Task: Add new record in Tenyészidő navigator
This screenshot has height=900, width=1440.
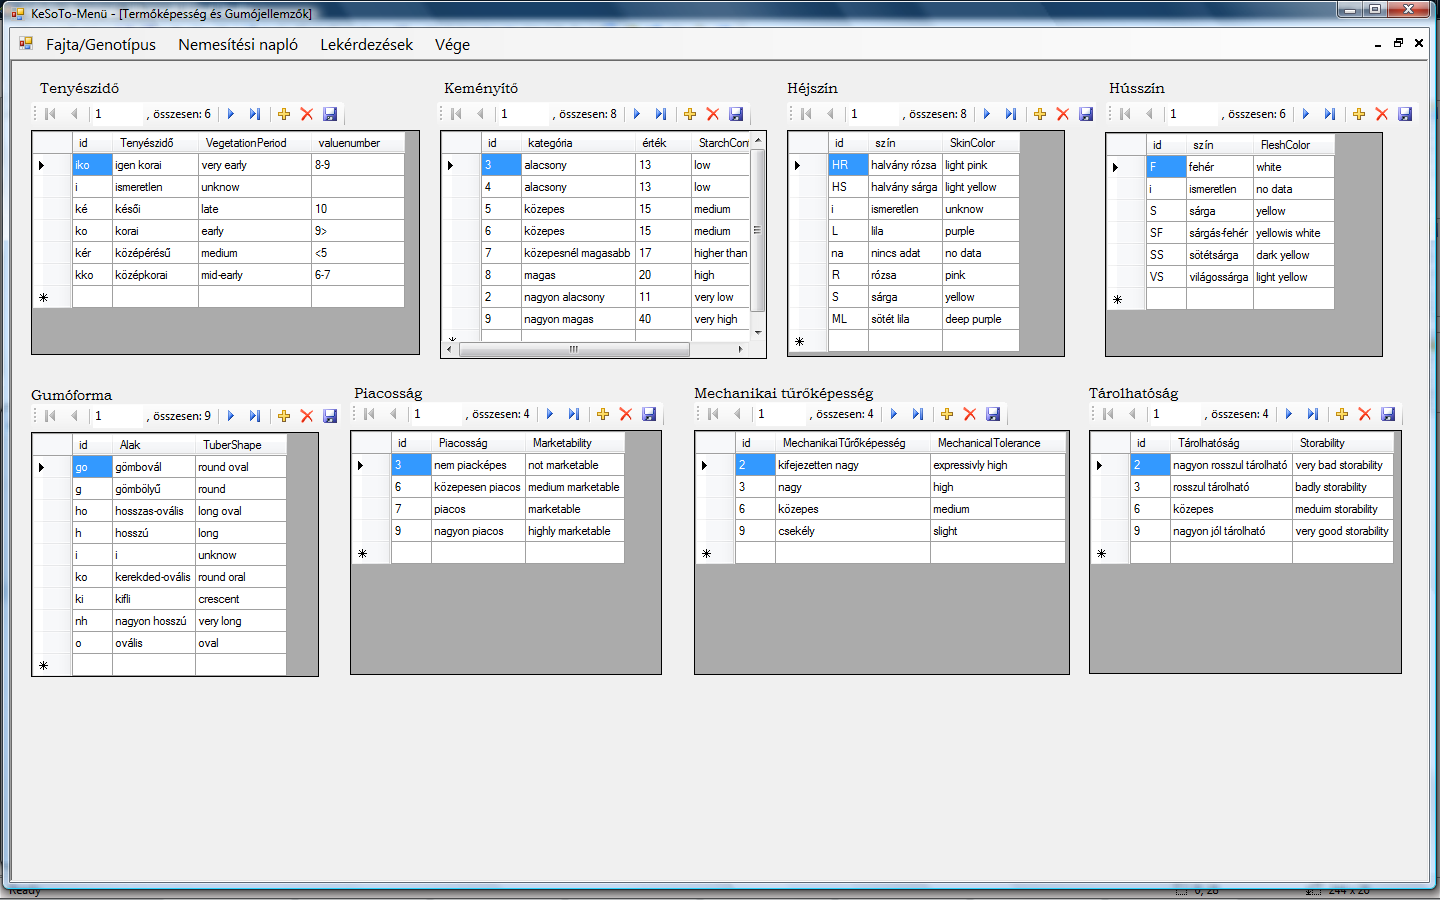Action: 284,114
